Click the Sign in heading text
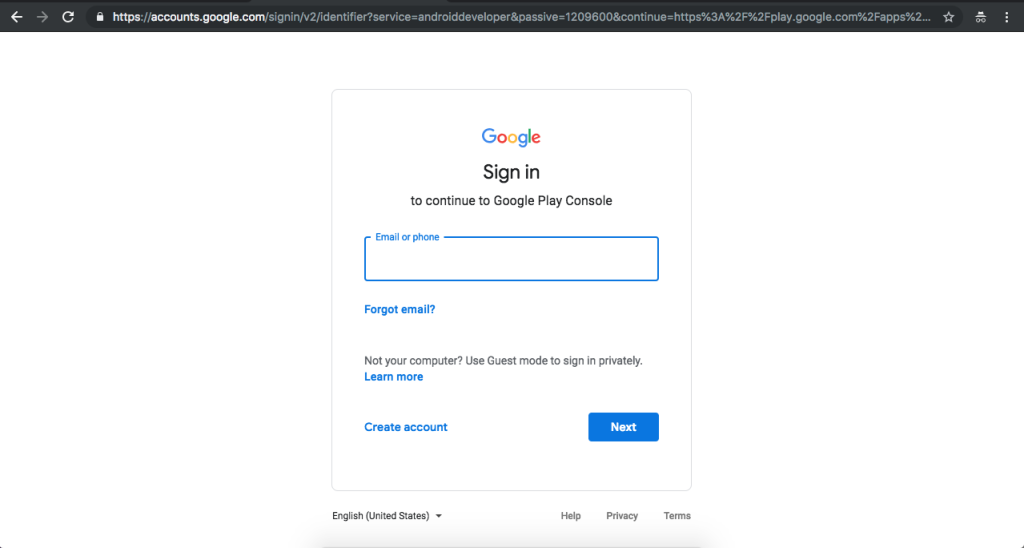This screenshot has height=548, width=1024. tap(511, 172)
